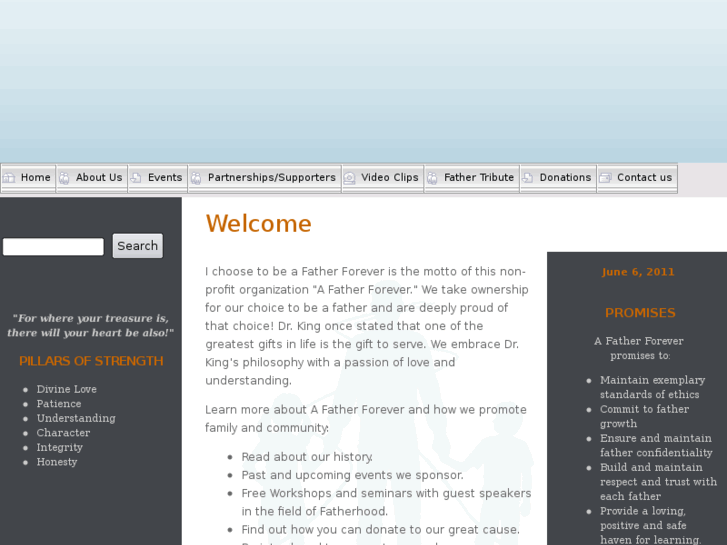The height and width of the screenshot is (545, 727).
Task: Click 'A Father Forever promises to:' text
Action: [639, 348]
